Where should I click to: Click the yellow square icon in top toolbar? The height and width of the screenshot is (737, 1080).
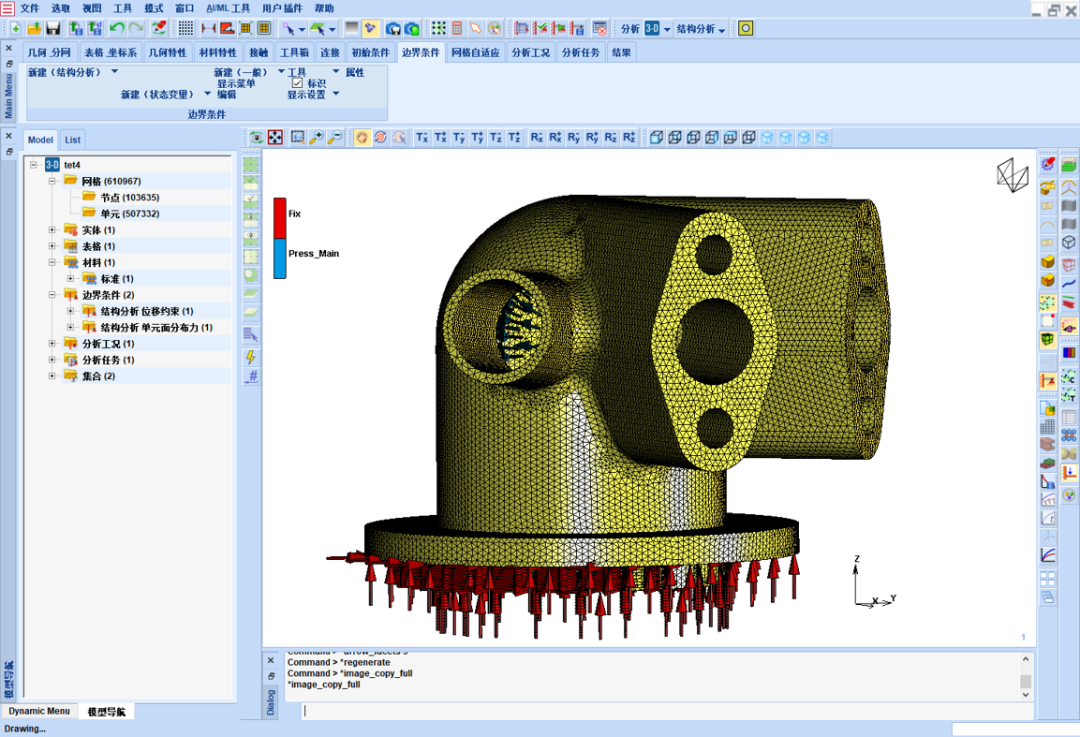click(745, 28)
